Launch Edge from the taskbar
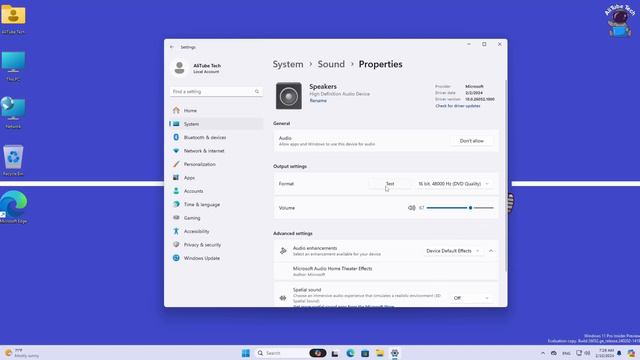This screenshot has height=360, width=640. click(350, 353)
